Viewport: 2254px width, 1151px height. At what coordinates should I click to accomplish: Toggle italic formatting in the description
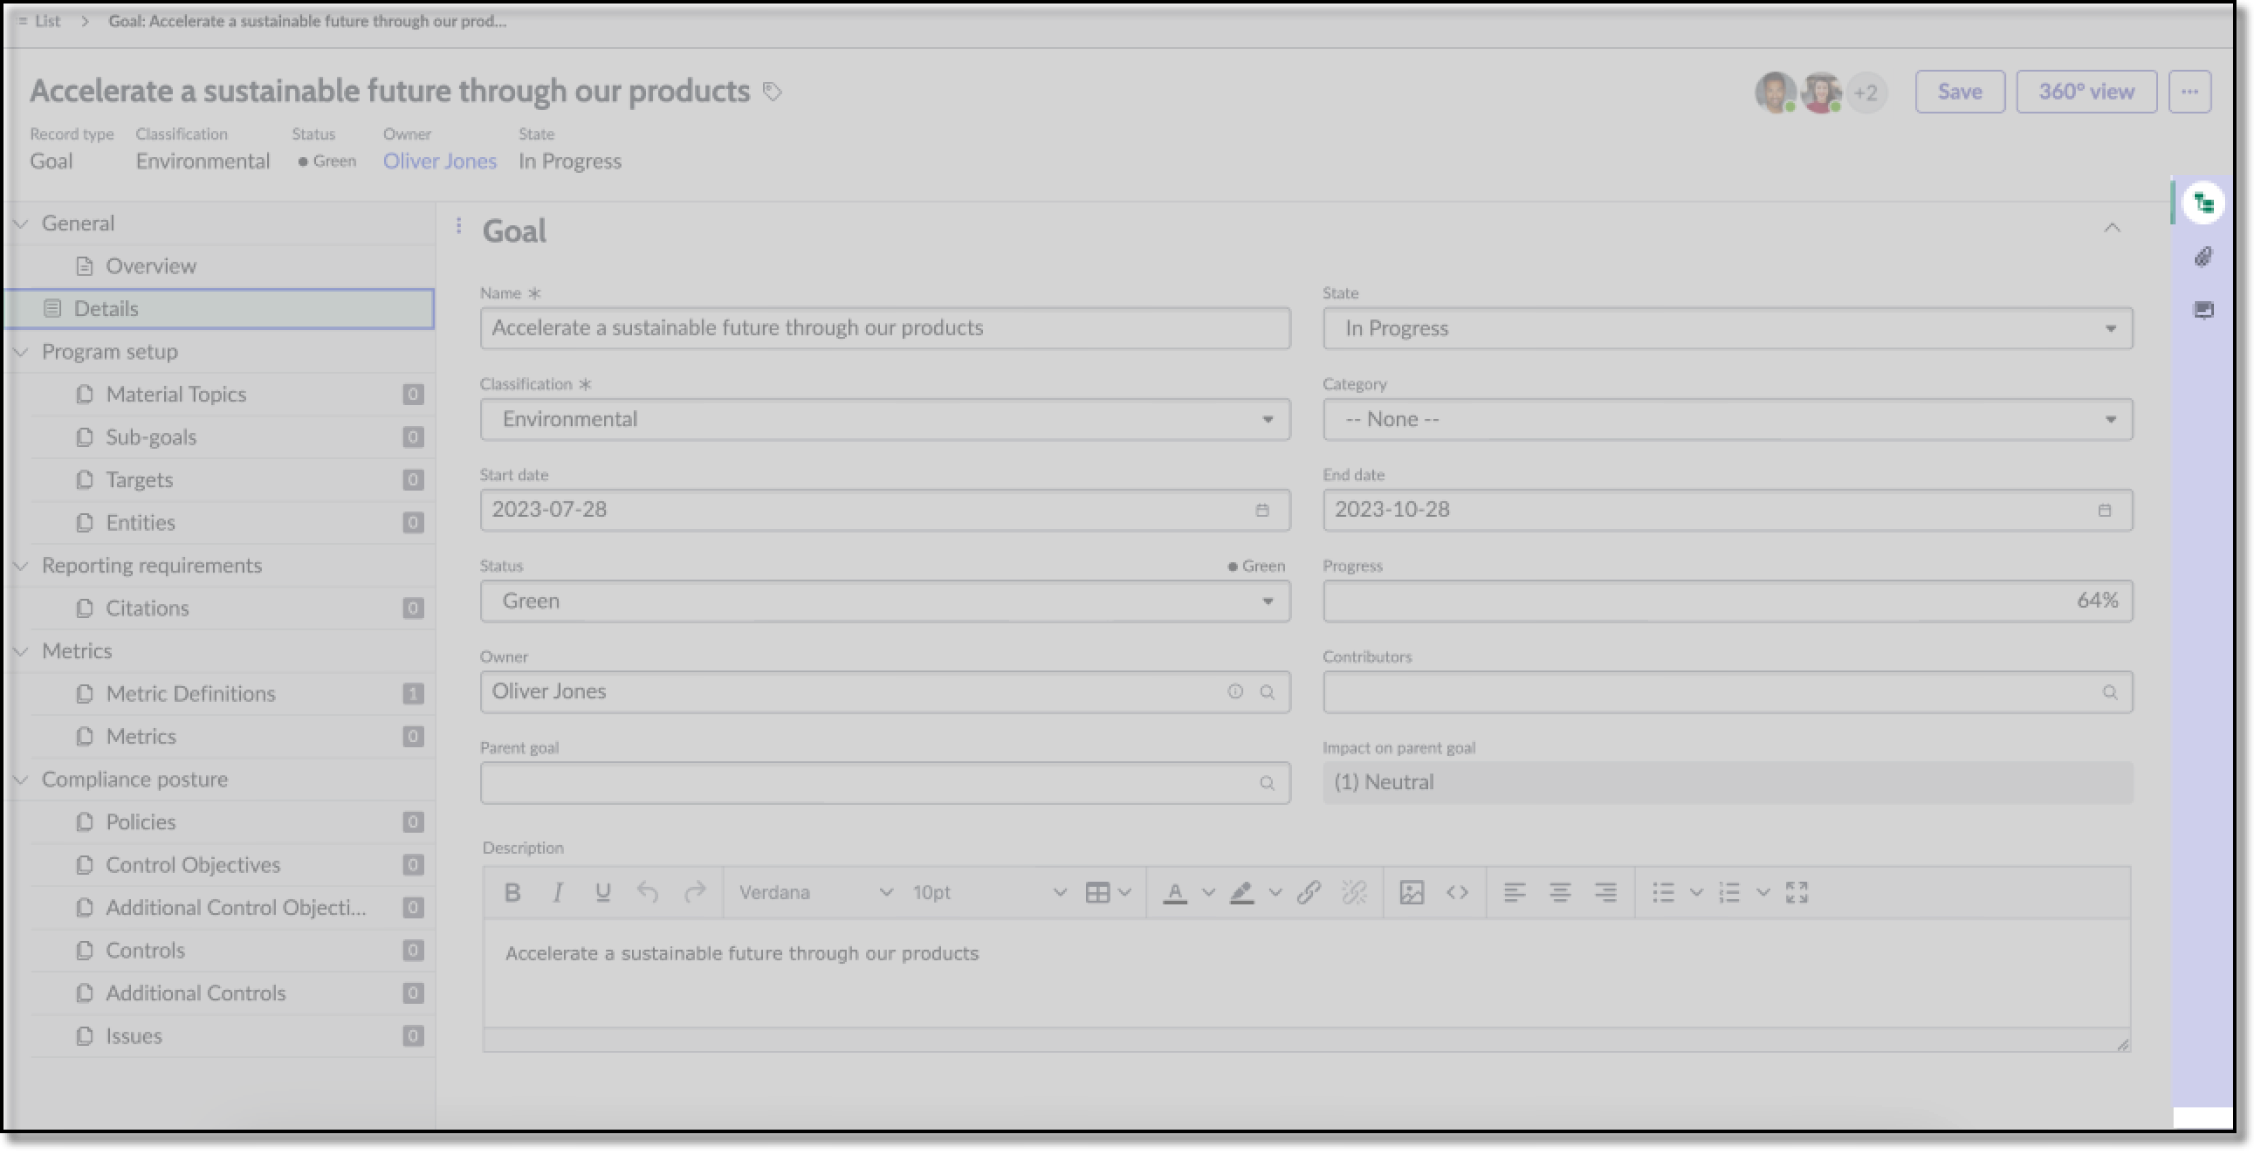click(x=557, y=892)
